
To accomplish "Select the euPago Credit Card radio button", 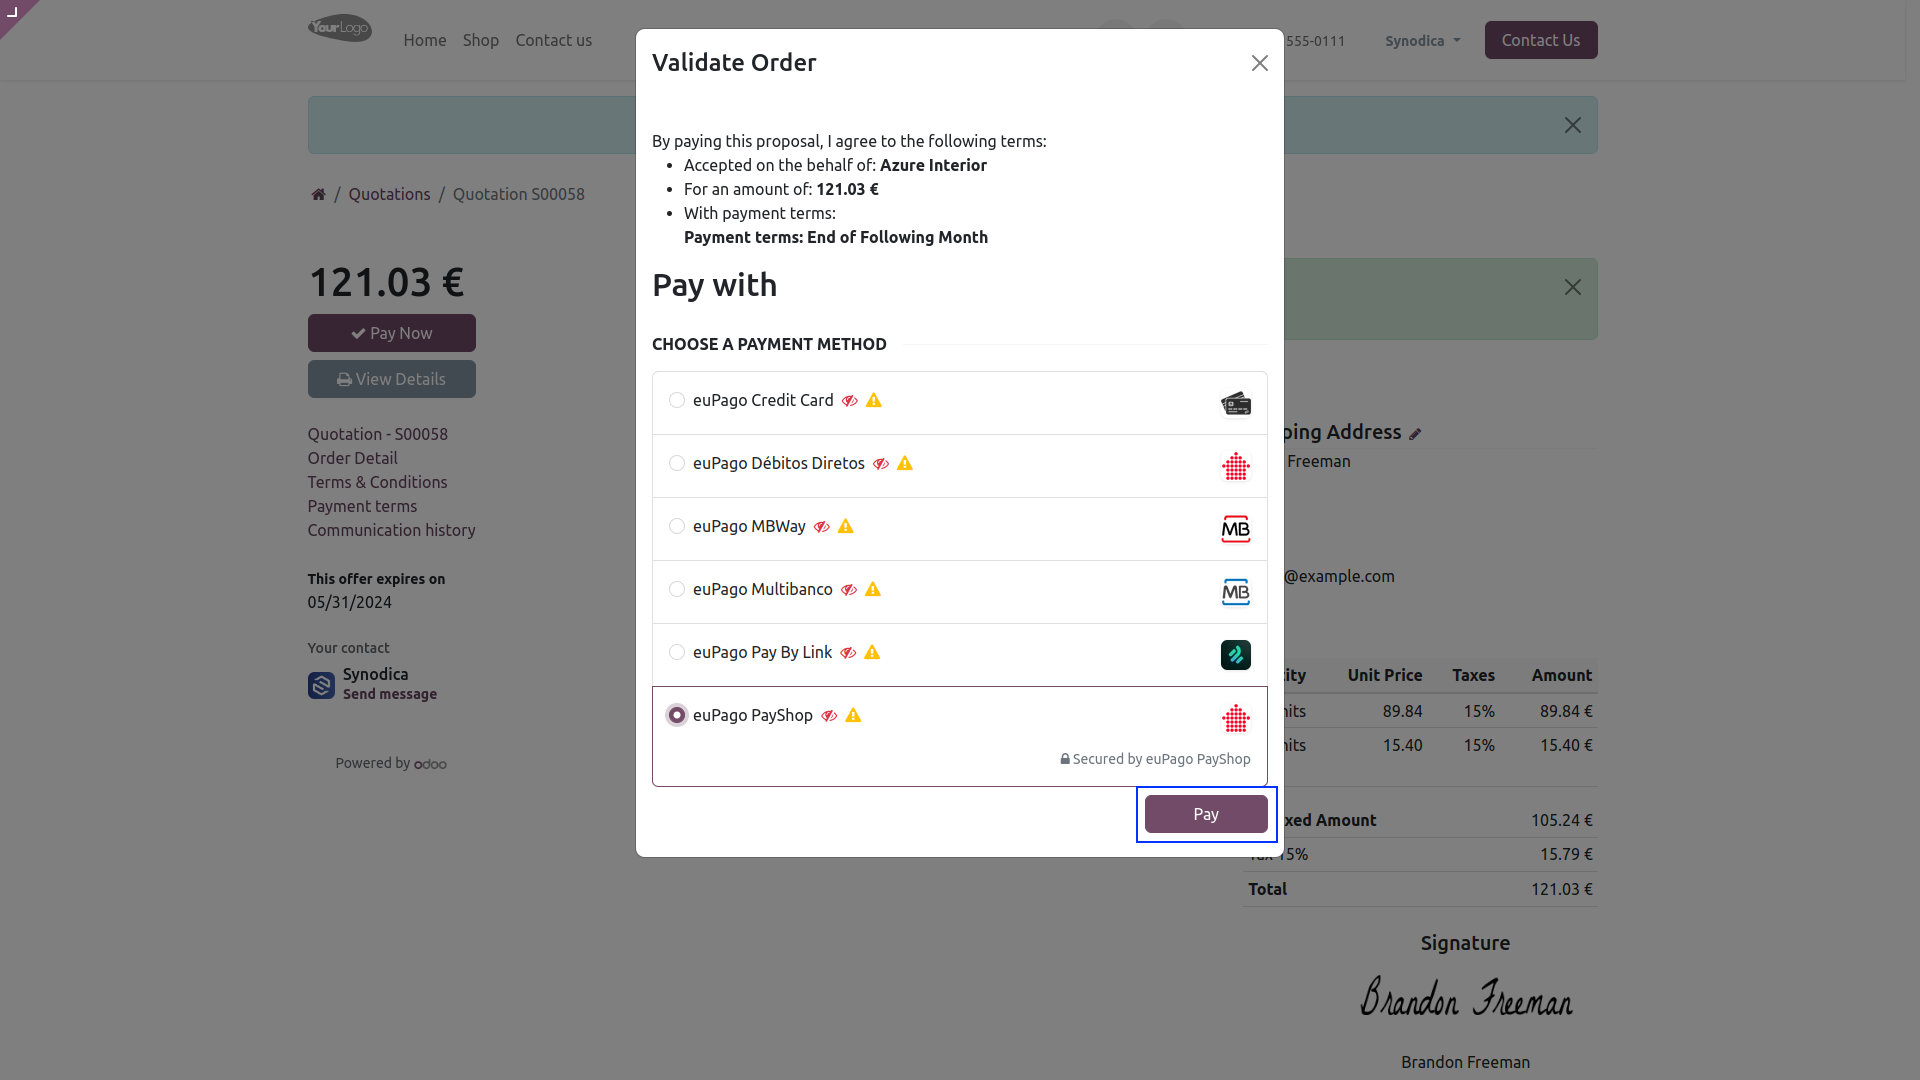I will (x=677, y=400).
